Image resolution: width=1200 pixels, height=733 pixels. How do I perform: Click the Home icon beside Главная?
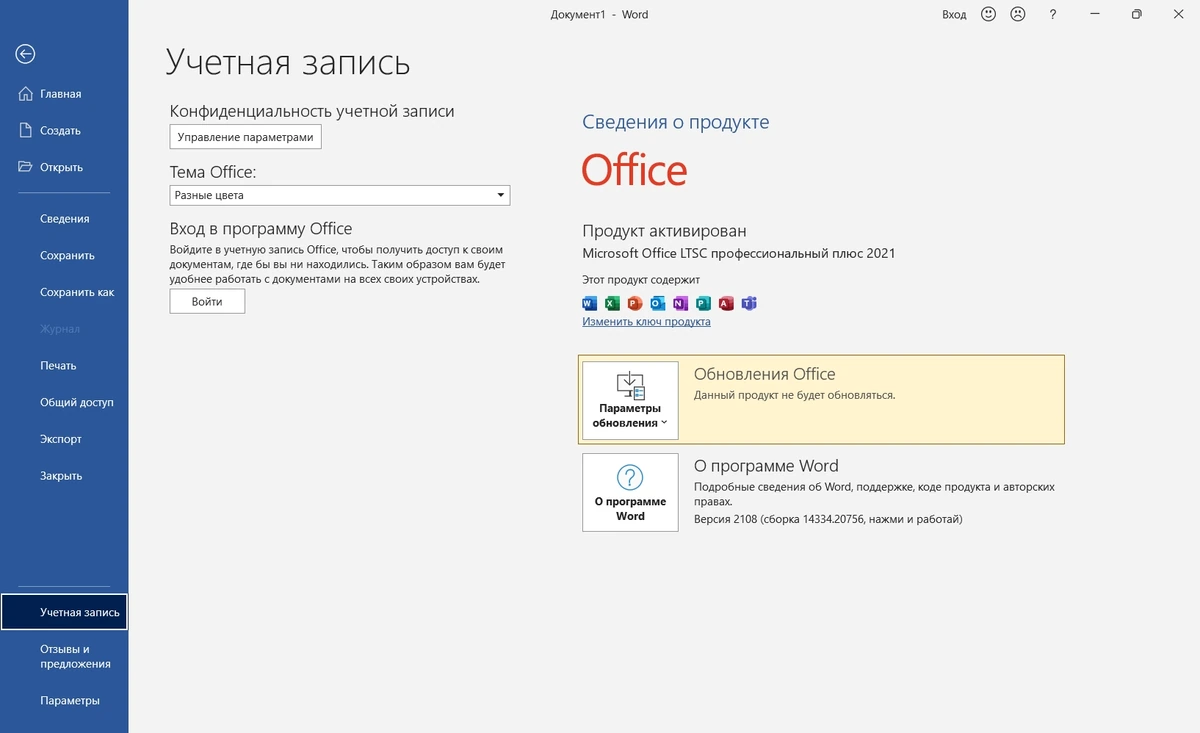pyautogui.click(x=26, y=94)
